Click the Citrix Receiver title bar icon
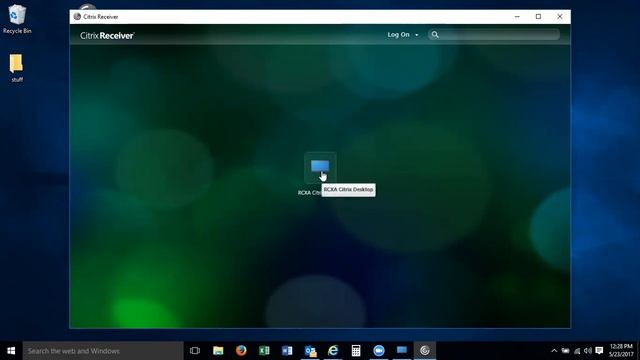This screenshot has height=360, width=640. pyautogui.click(x=77, y=17)
